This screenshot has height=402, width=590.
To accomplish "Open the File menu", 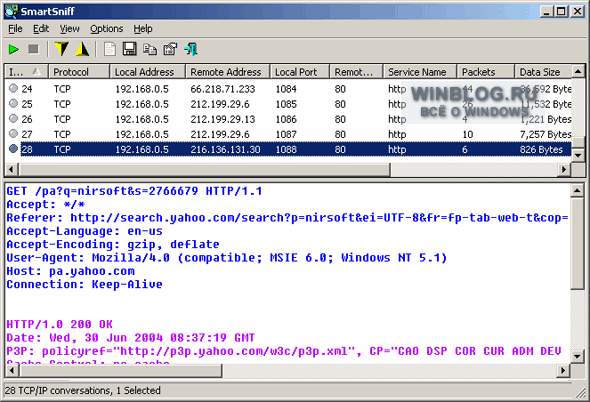I will point(15,29).
